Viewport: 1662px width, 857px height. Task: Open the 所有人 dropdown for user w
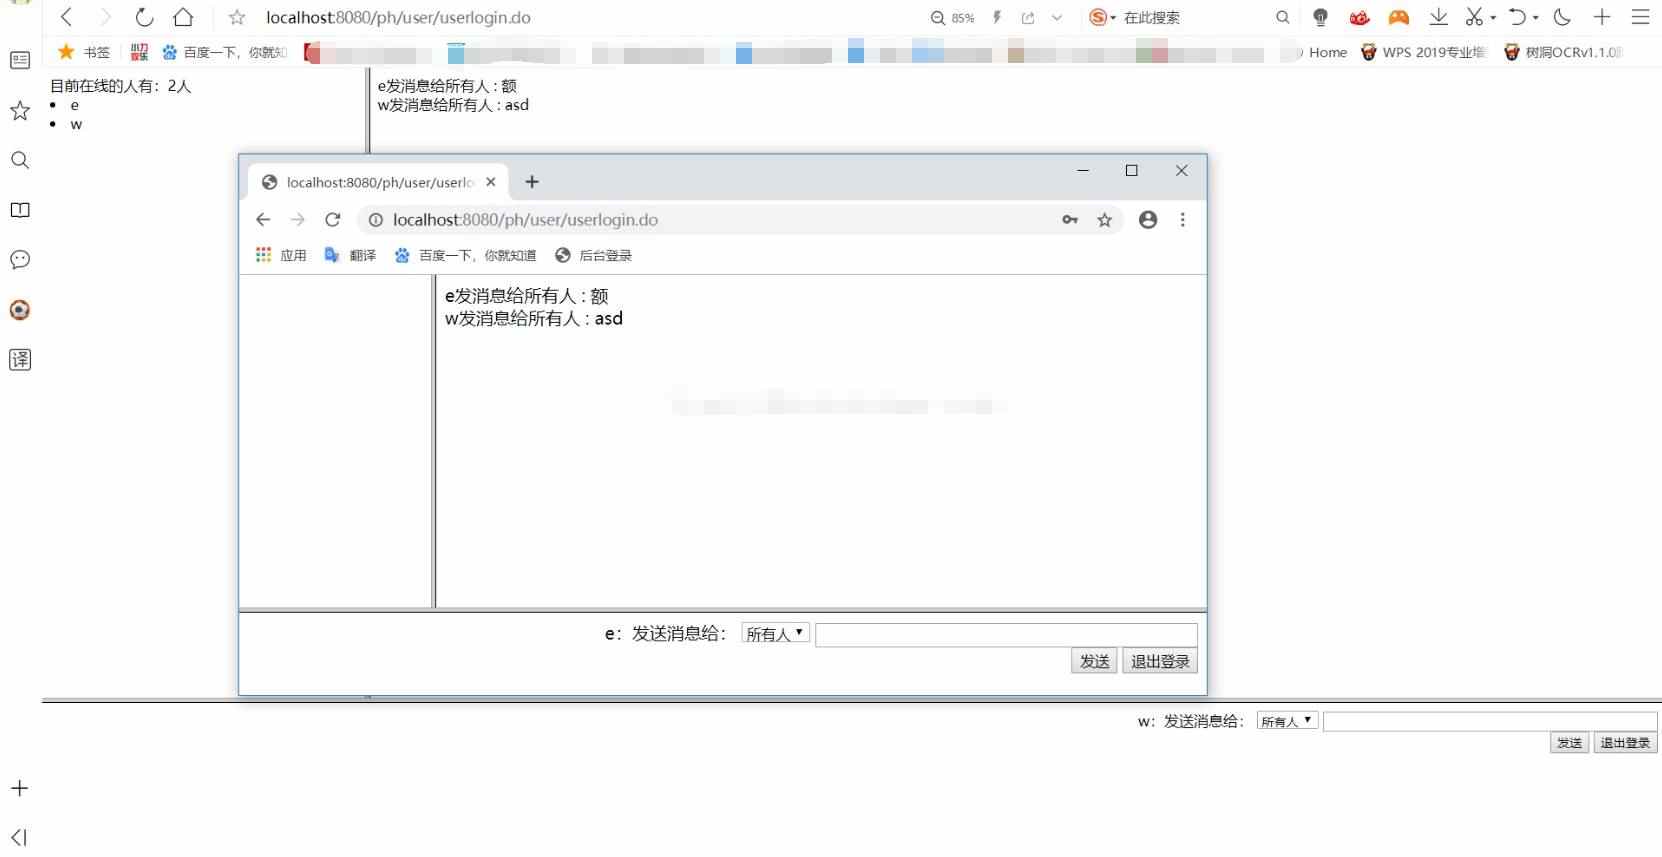point(1288,721)
